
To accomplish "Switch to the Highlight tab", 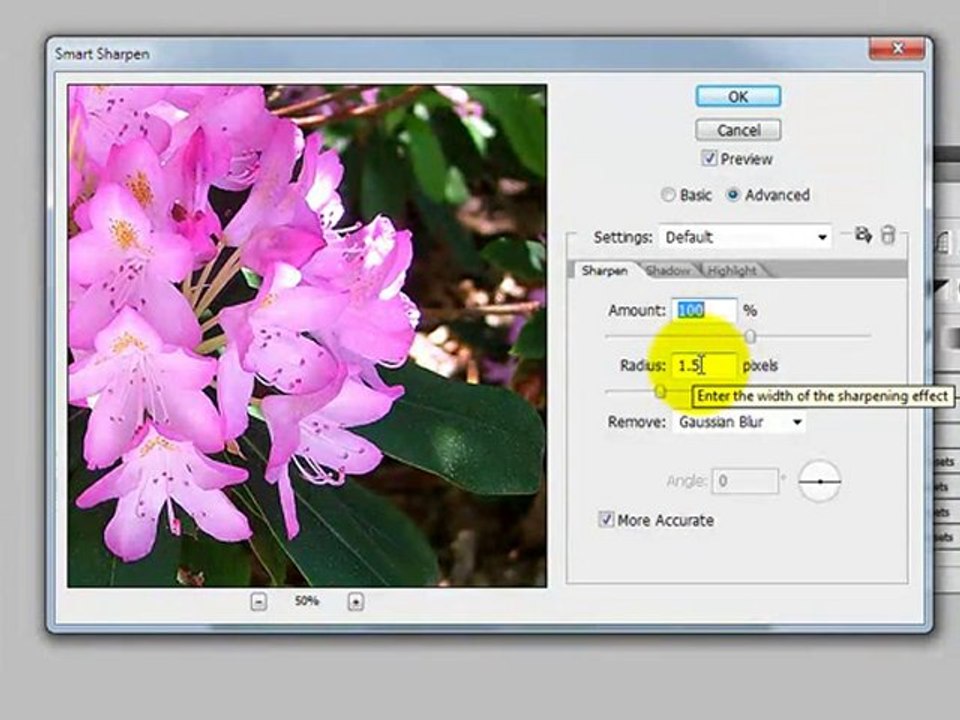I will point(732,271).
